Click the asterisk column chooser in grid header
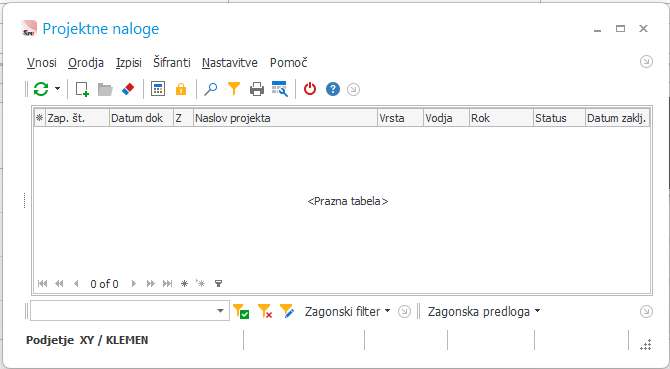670x369 pixels. (x=40, y=118)
